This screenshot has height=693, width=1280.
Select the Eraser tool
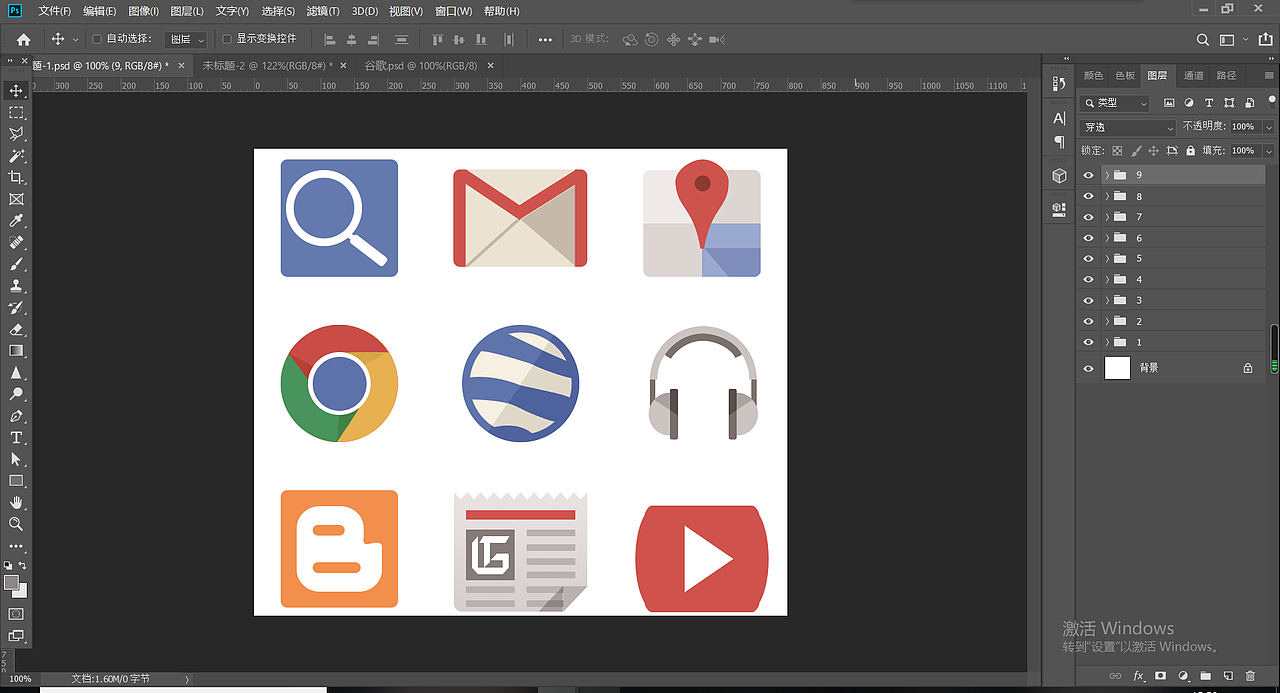[16, 329]
